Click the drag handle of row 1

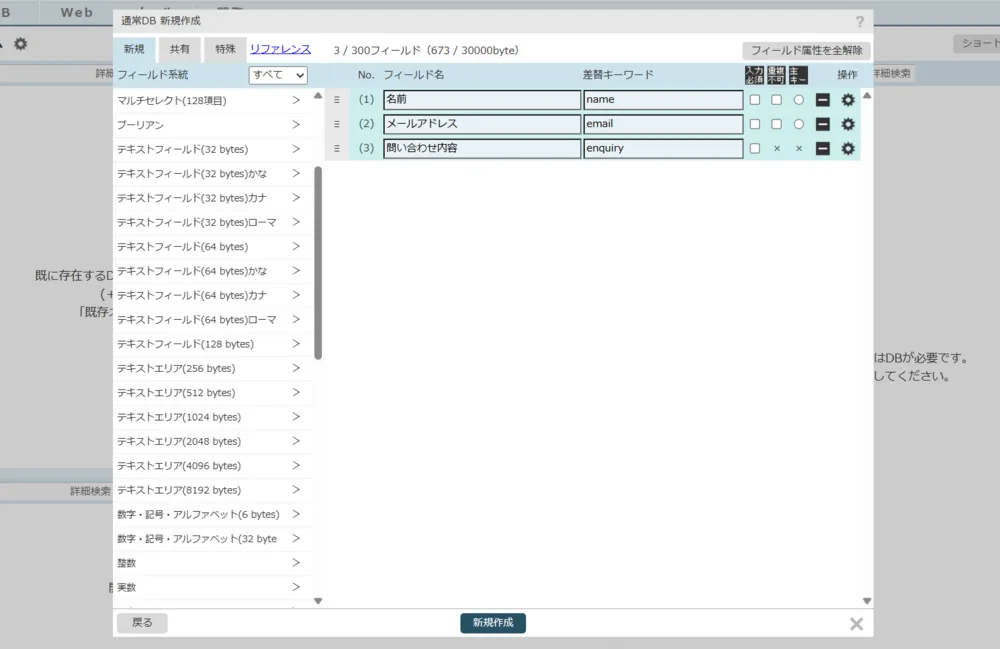(337, 100)
